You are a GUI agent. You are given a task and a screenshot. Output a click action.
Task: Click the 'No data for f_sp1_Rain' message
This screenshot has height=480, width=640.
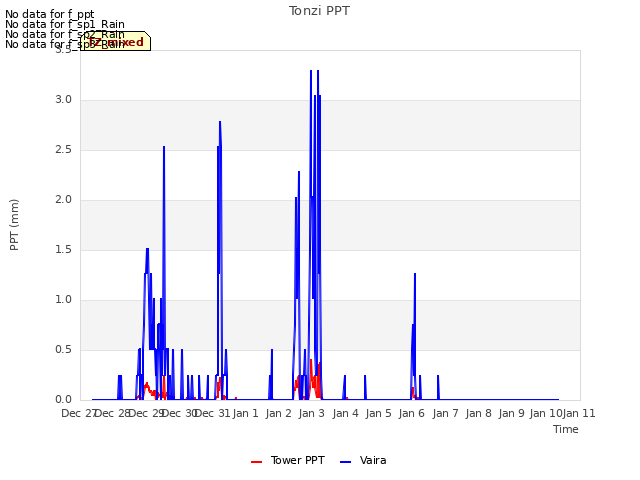[64, 24]
